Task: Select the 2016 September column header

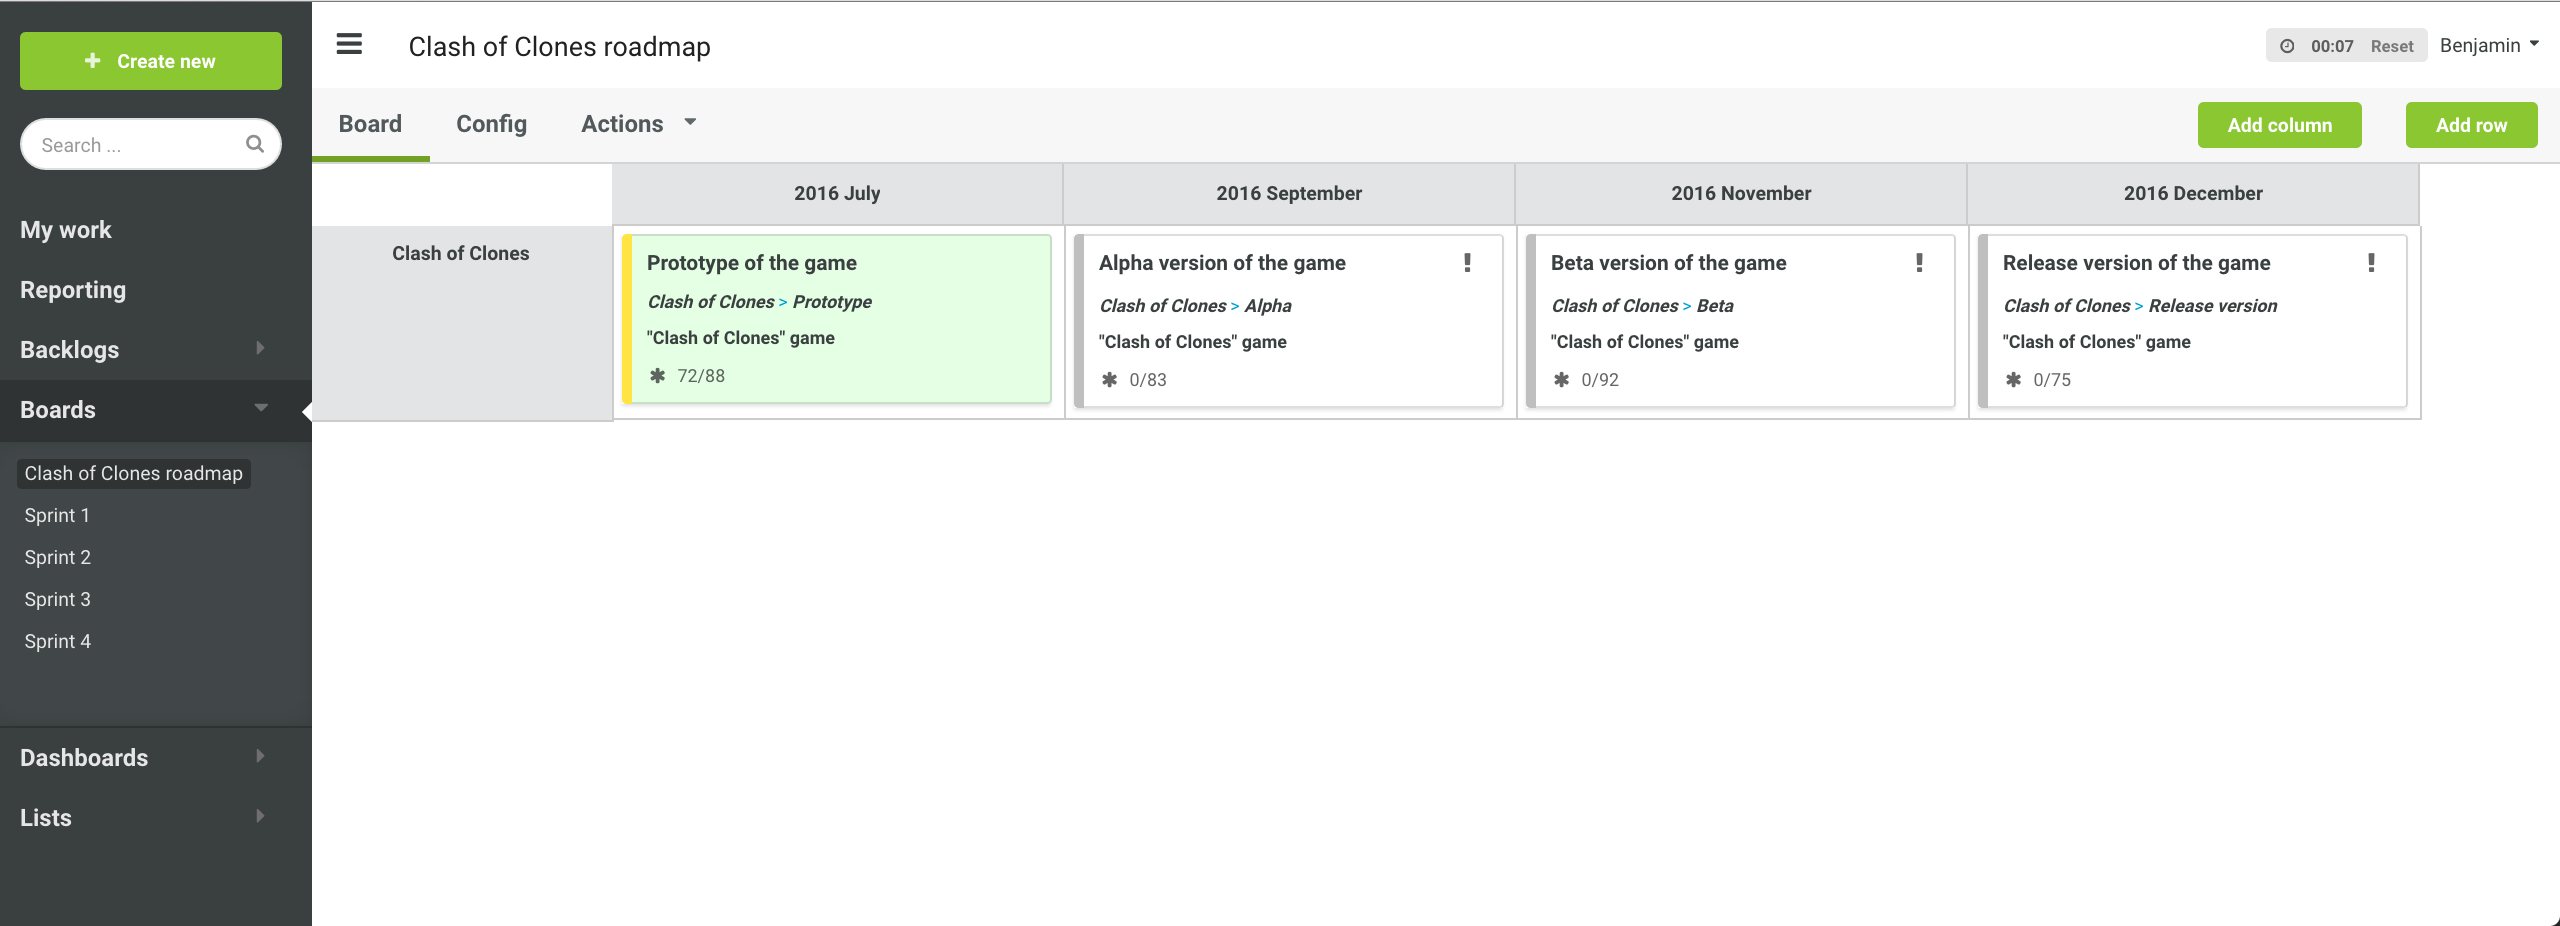Action: (1289, 194)
